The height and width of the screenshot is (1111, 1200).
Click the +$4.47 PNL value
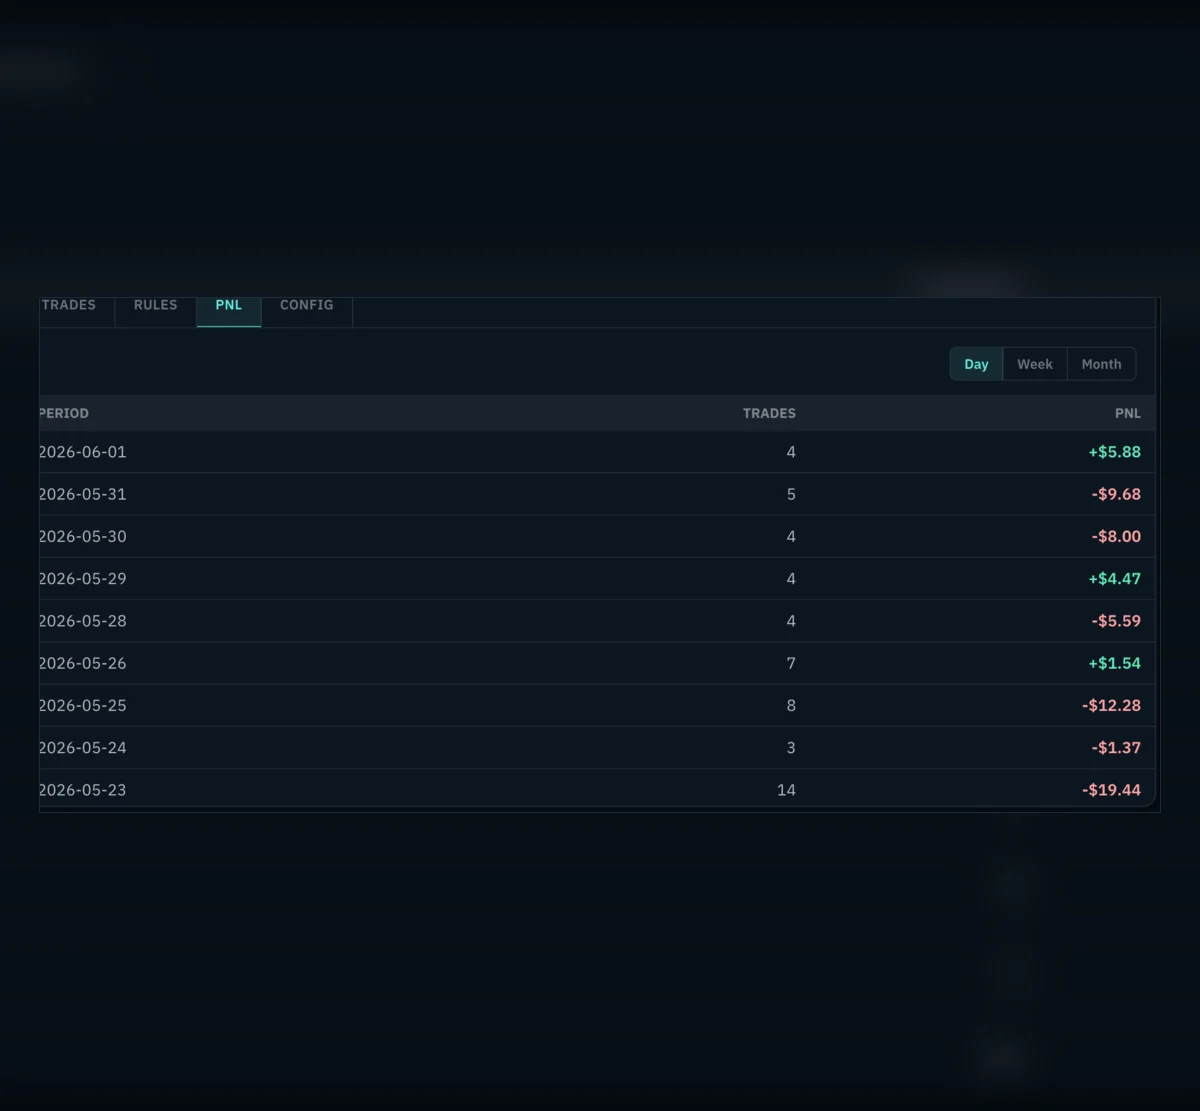coord(1114,578)
